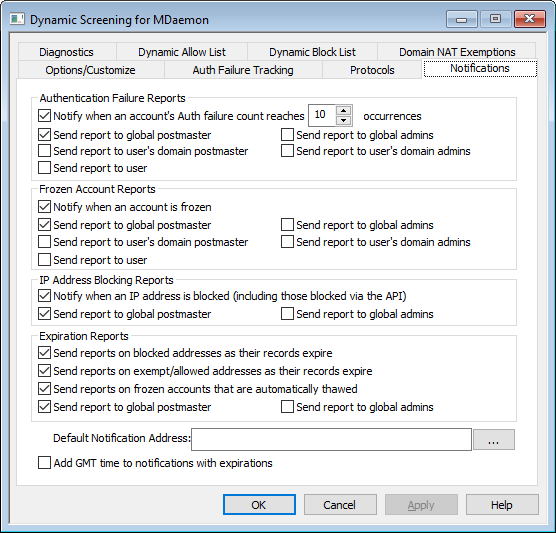Go to the Domain NAT Exemptions tab
This screenshot has height=533, width=556.
(x=457, y=52)
